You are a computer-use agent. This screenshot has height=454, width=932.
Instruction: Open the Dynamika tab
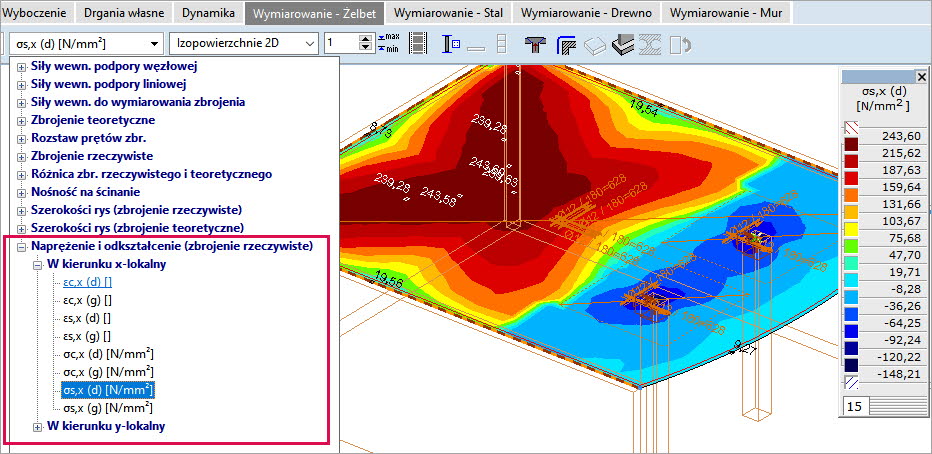tap(209, 13)
